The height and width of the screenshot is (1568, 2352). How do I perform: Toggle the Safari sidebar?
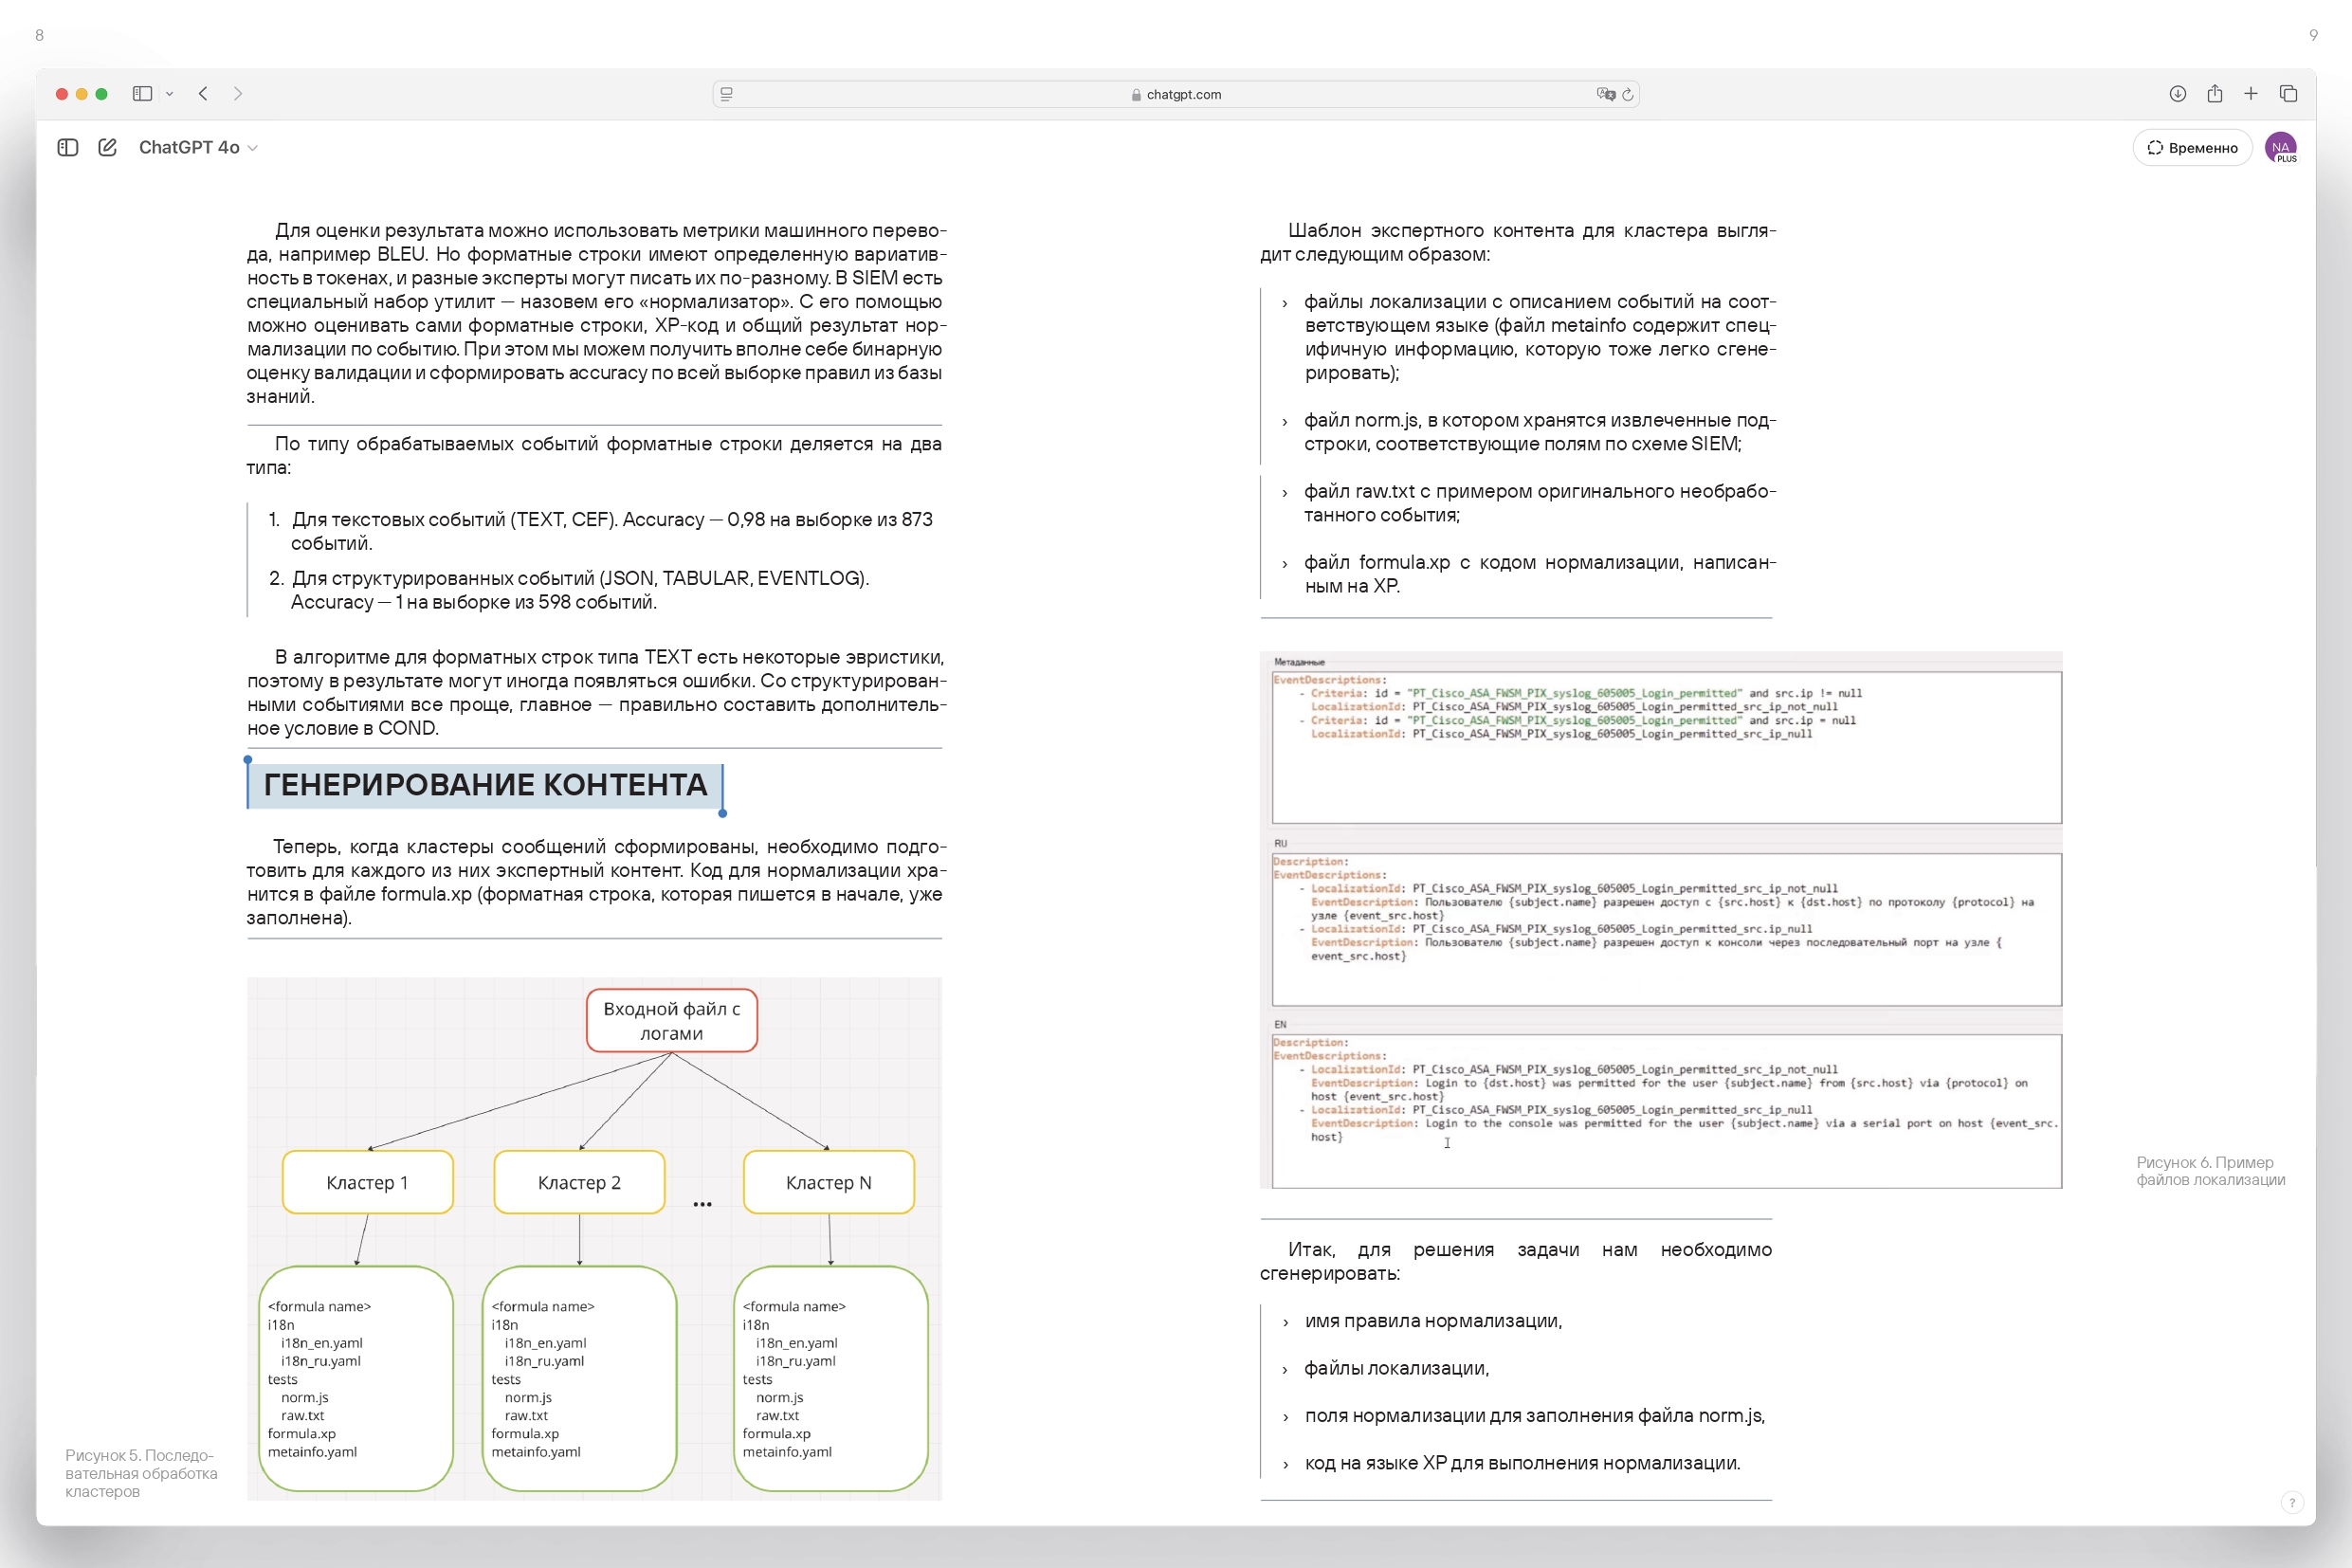click(x=142, y=94)
